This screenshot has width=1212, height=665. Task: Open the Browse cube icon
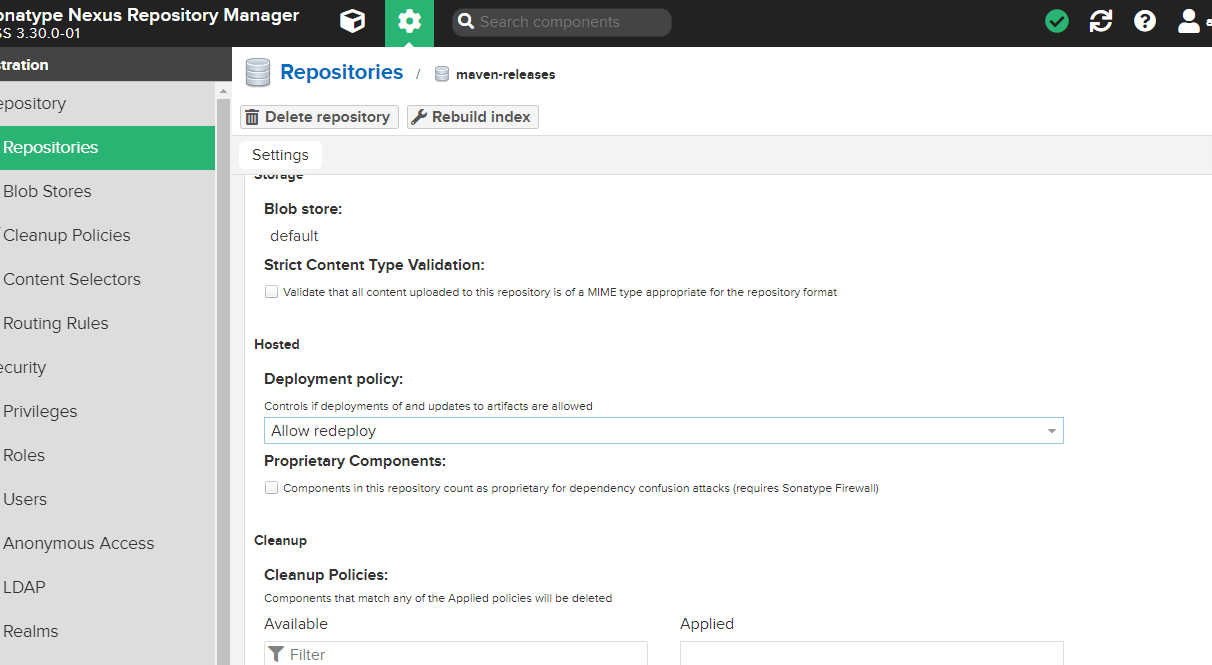(352, 21)
